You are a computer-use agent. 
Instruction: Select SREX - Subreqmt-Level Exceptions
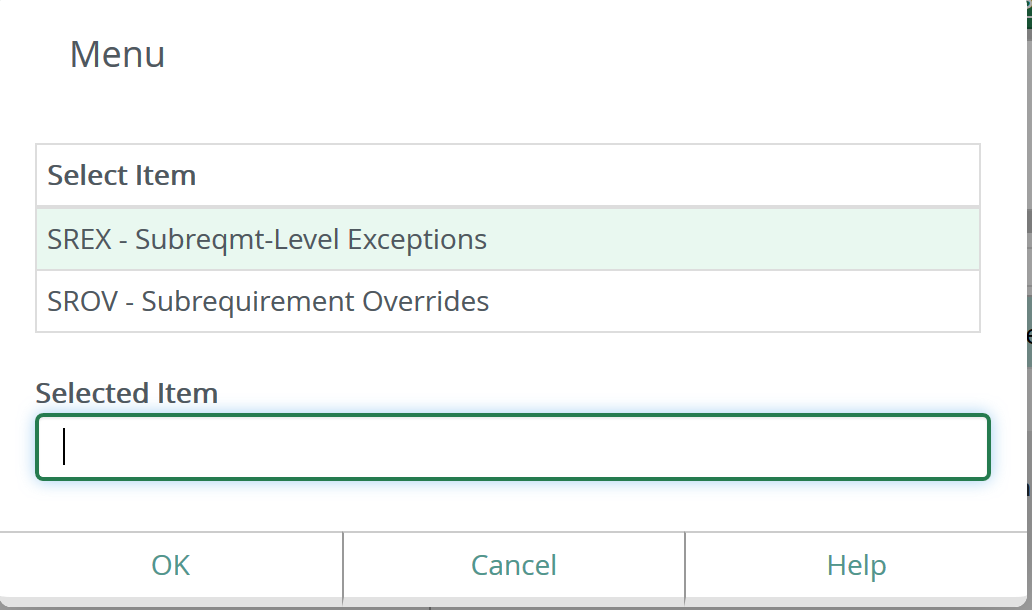click(x=267, y=240)
